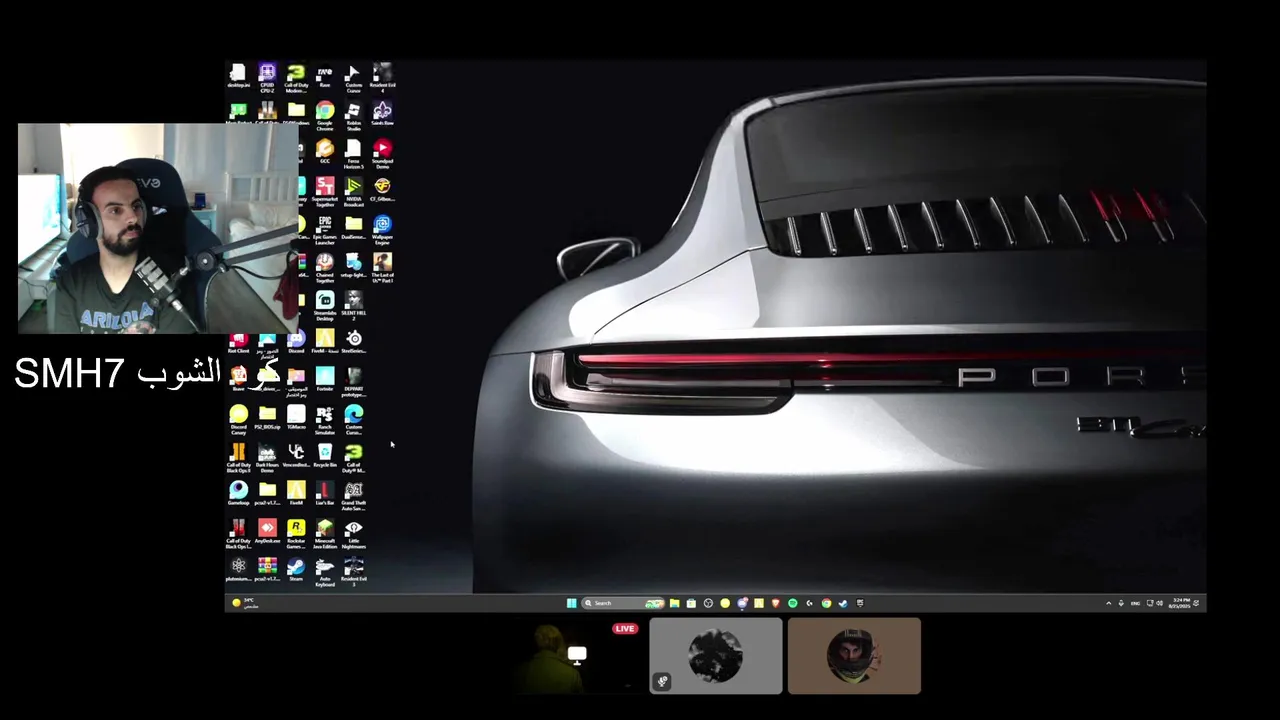Open the Chained Together desktop icon
Screen dimensions: 1280x720
point(325,269)
